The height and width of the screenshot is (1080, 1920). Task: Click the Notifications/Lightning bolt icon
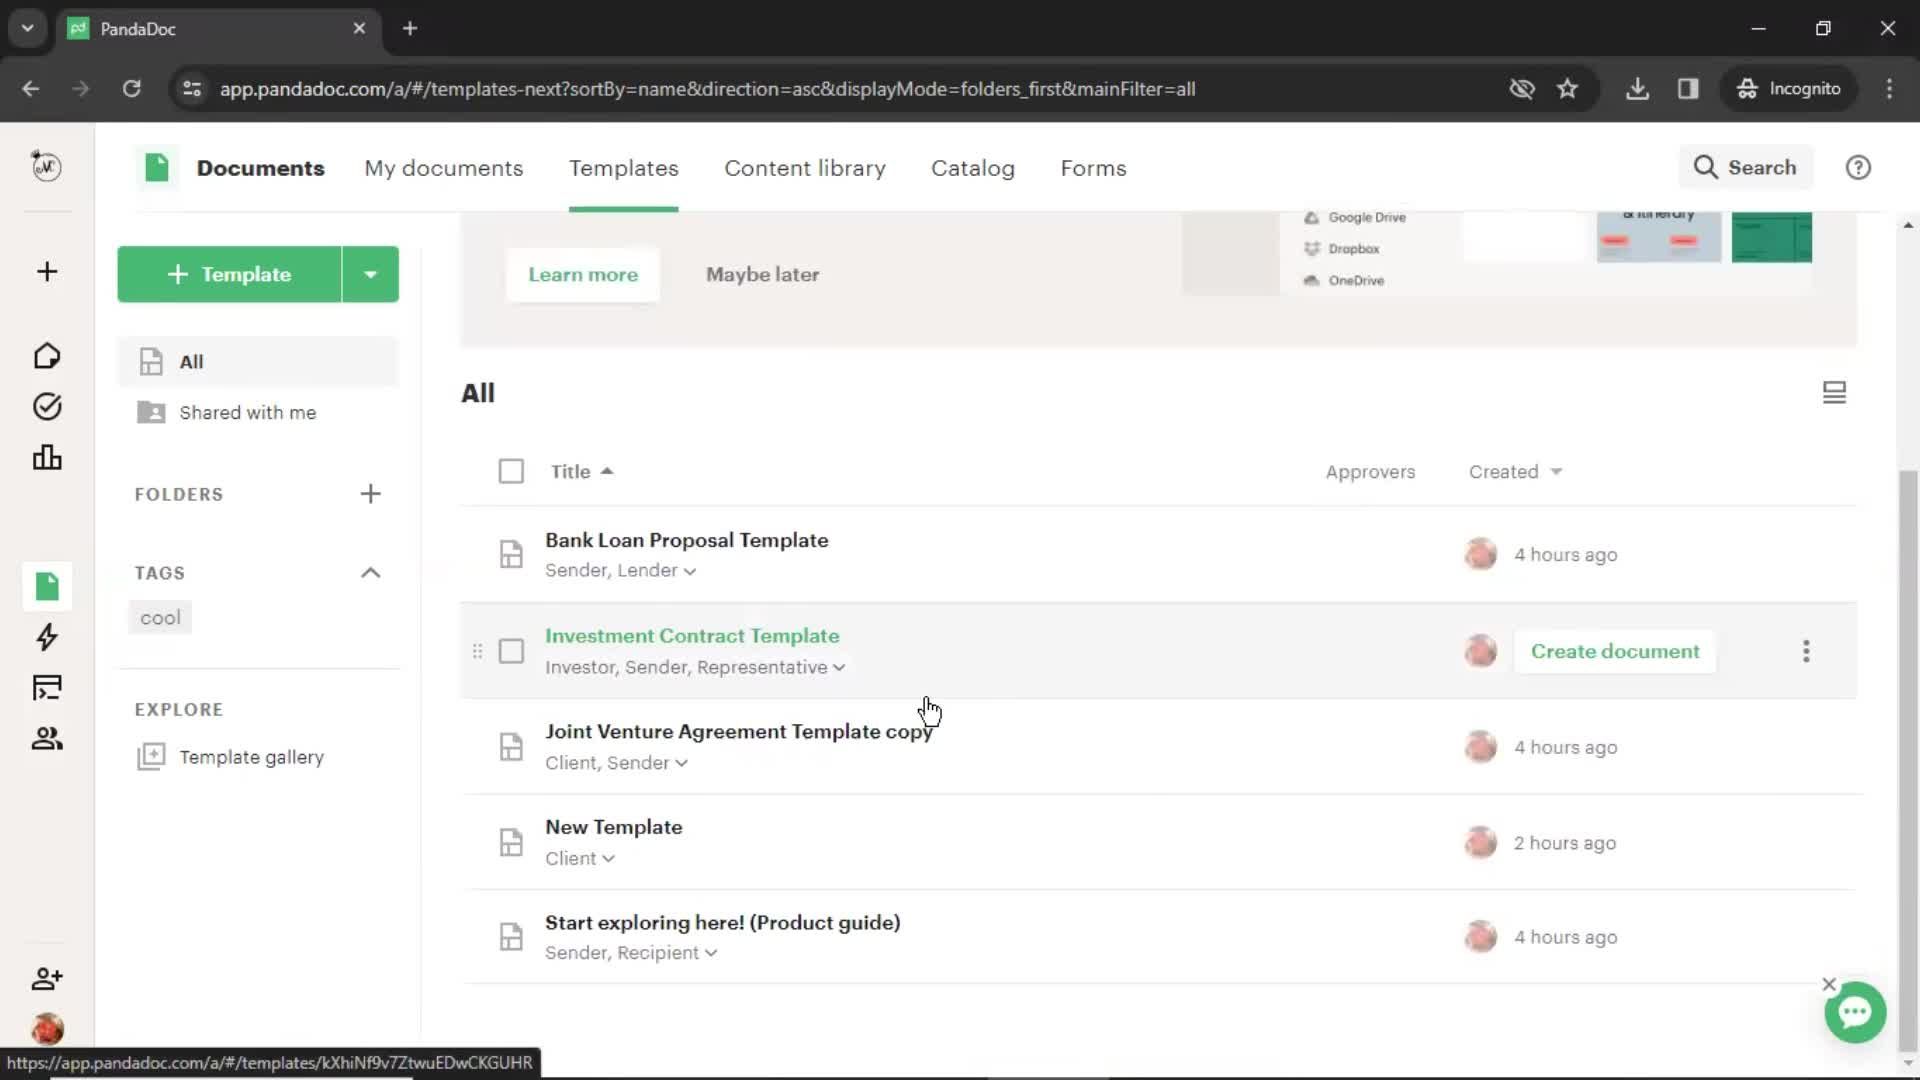(x=46, y=637)
